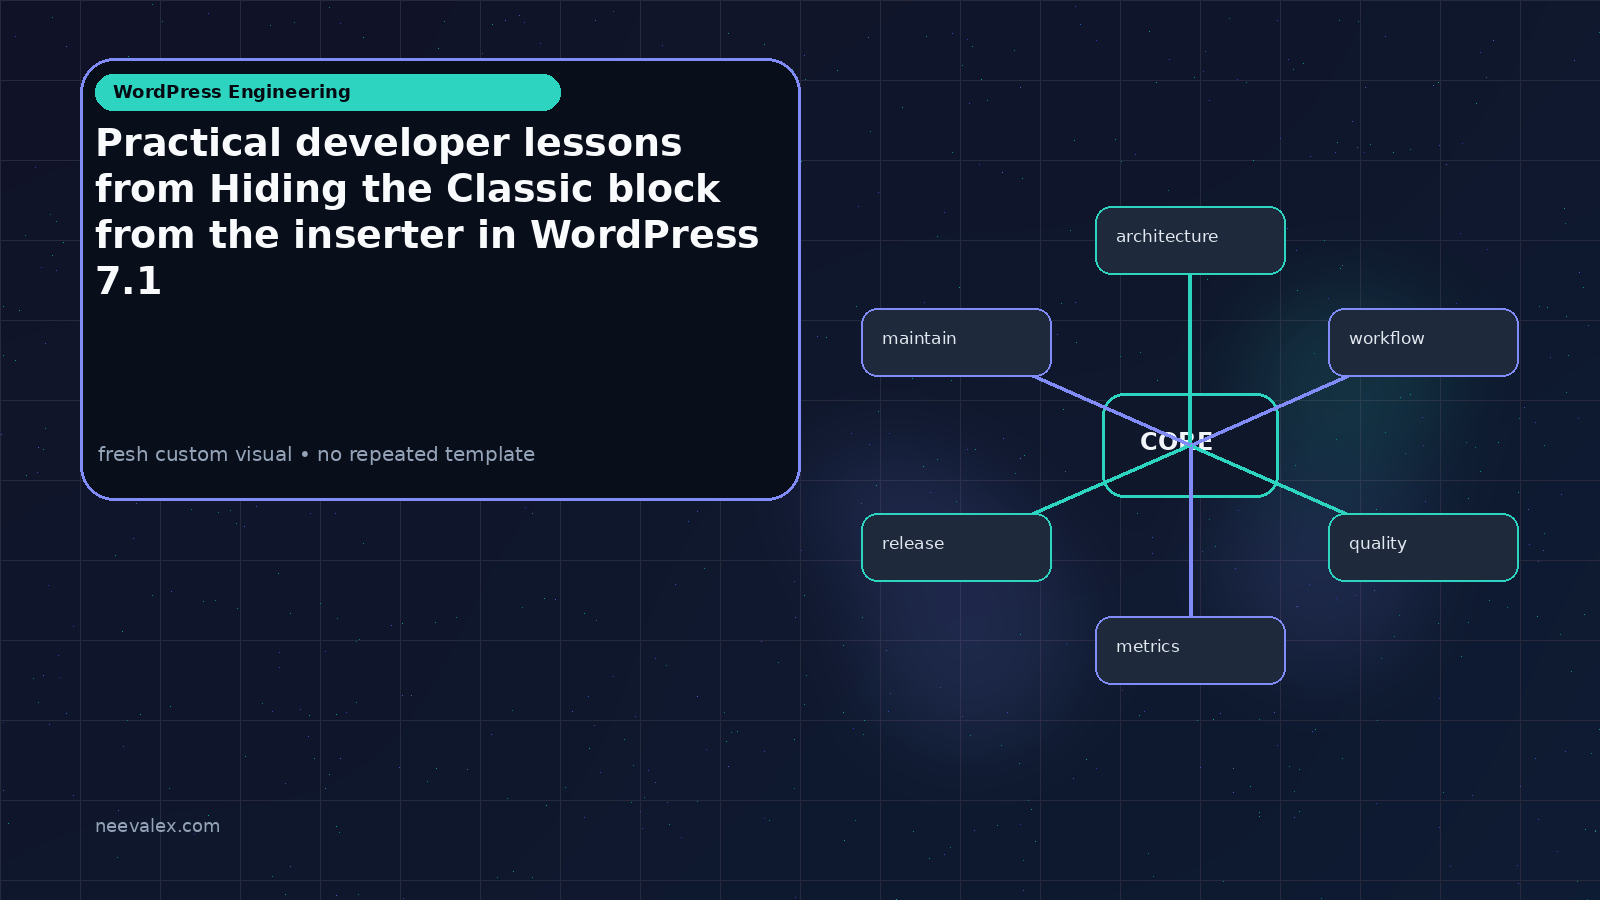The image size is (1600, 900).
Task: Select the maintain node
Action: 956,342
